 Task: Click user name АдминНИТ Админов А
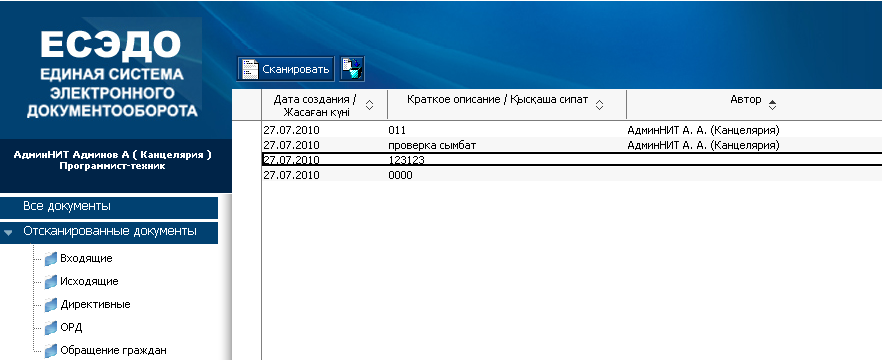[x=112, y=155]
